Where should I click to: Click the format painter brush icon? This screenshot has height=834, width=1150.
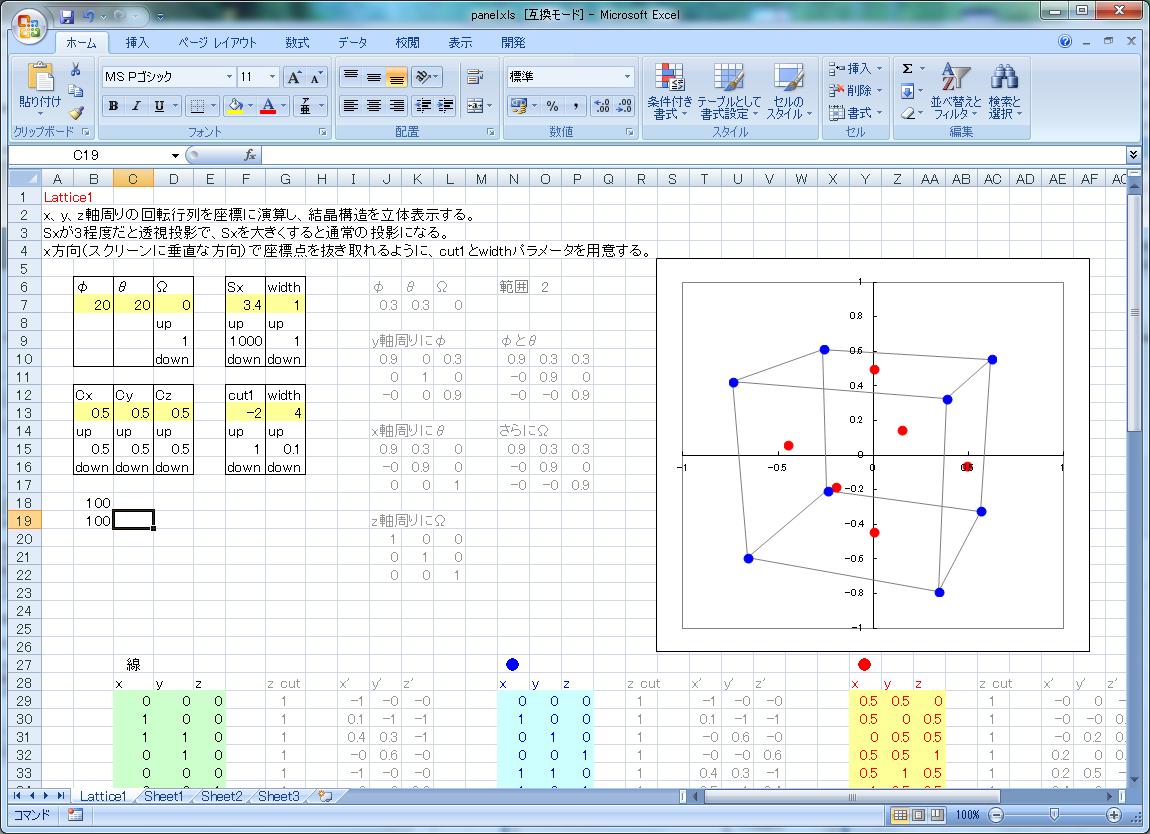pyautogui.click(x=76, y=113)
